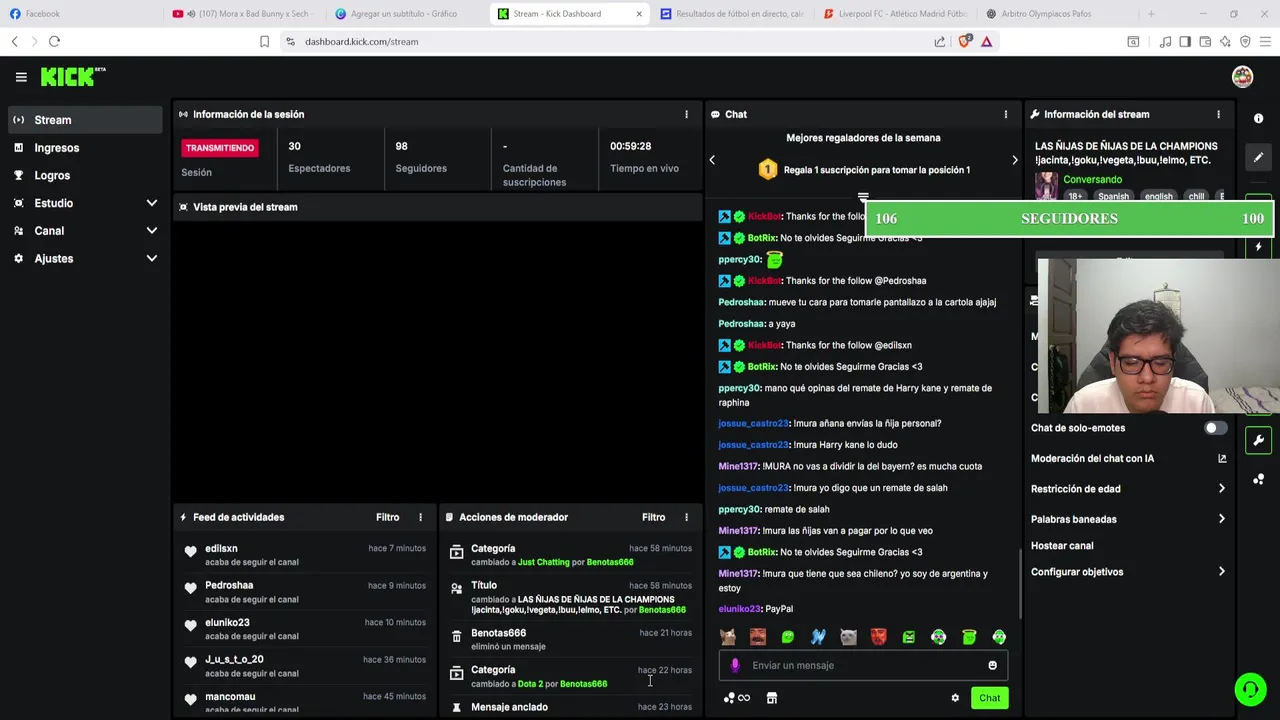The width and height of the screenshot is (1280, 720).
Task: Open the Acciones de moderador Filtro
Action: coord(653,517)
